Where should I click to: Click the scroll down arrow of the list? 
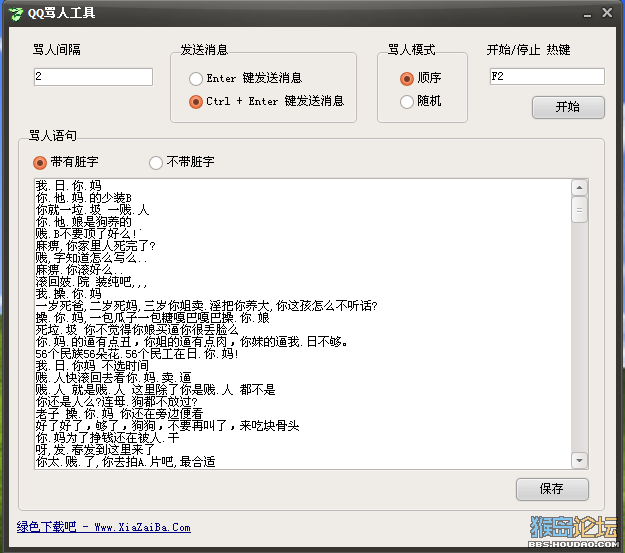point(579,460)
